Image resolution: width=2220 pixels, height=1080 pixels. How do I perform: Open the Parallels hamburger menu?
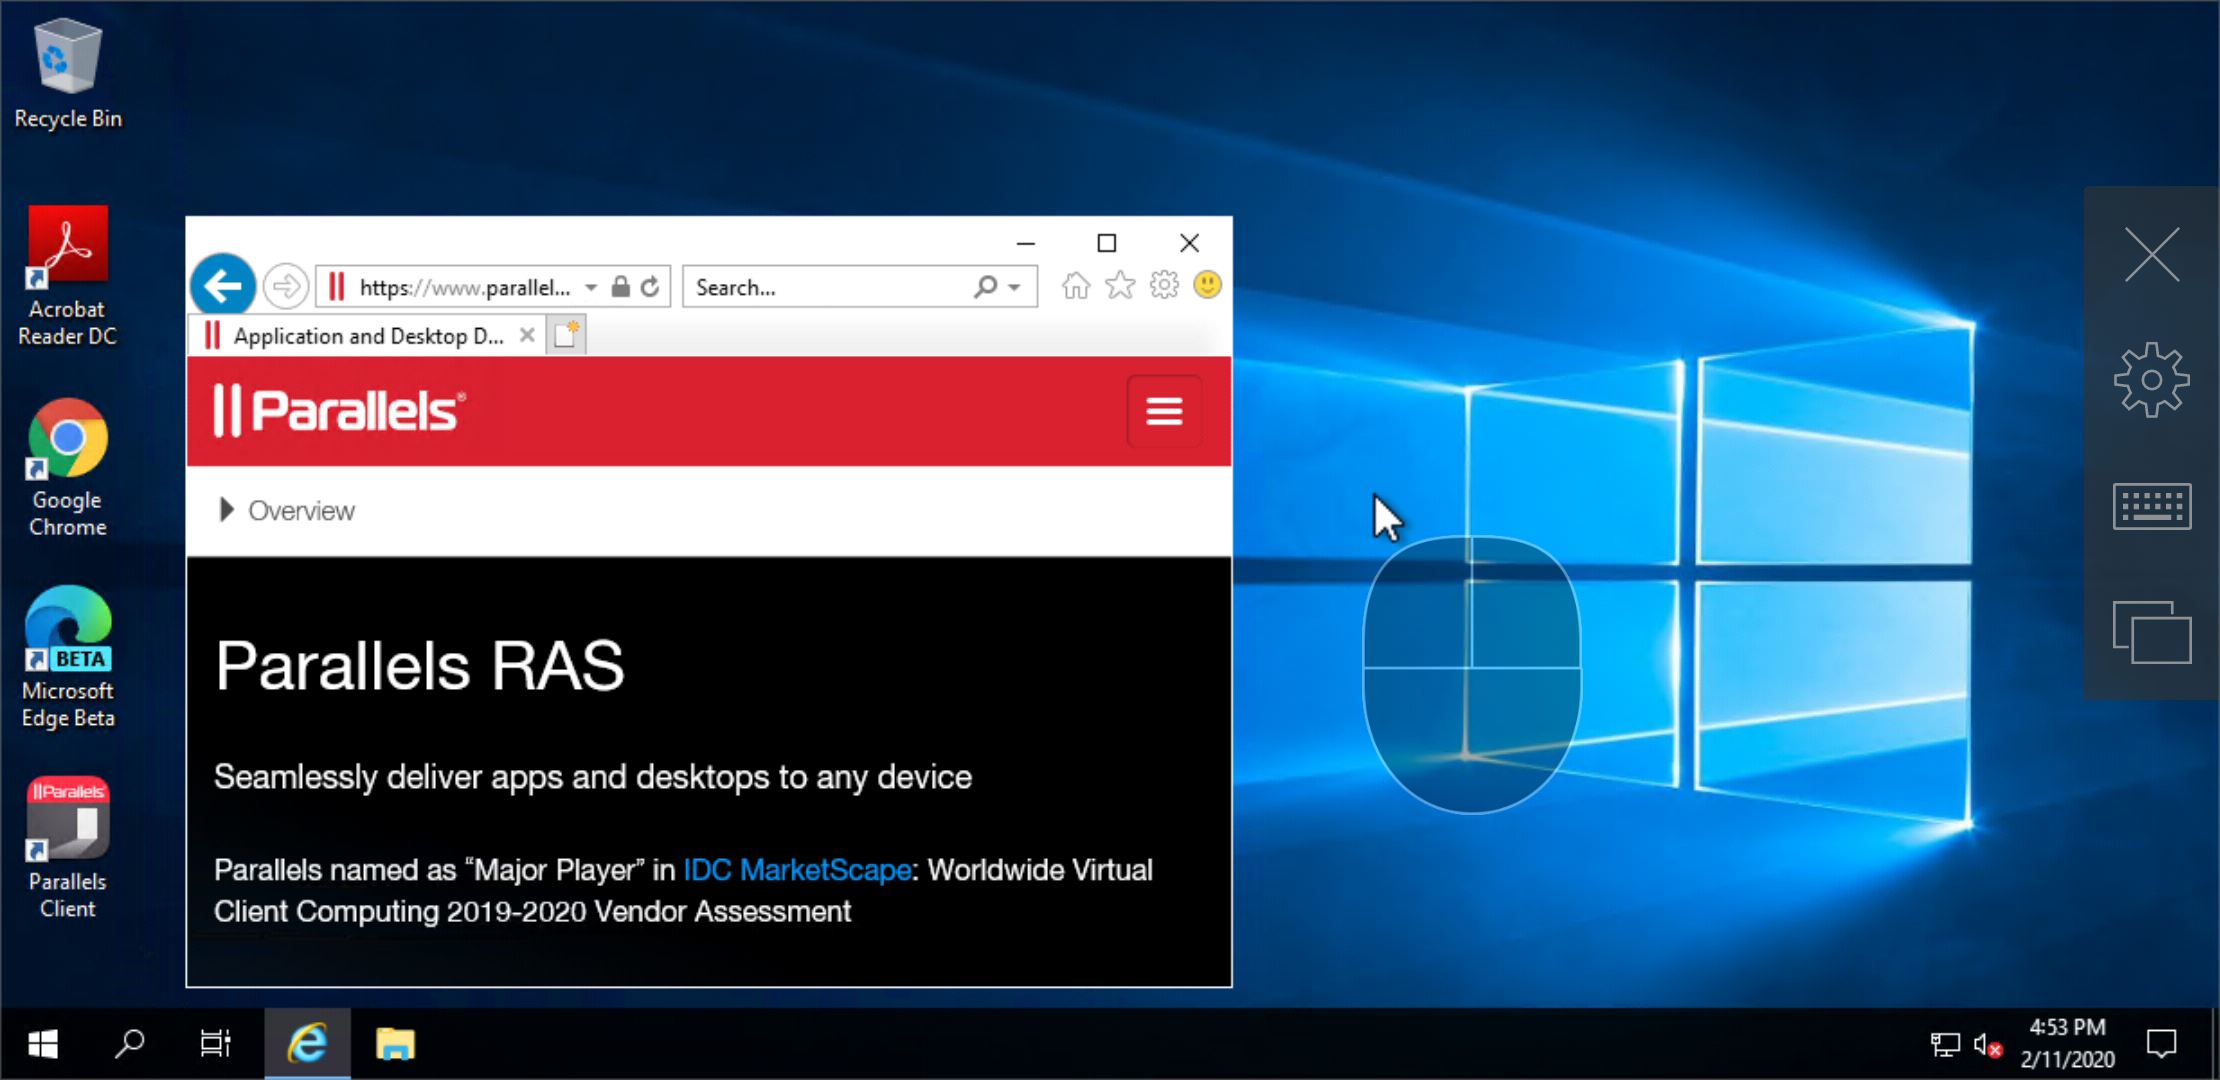(x=1164, y=411)
